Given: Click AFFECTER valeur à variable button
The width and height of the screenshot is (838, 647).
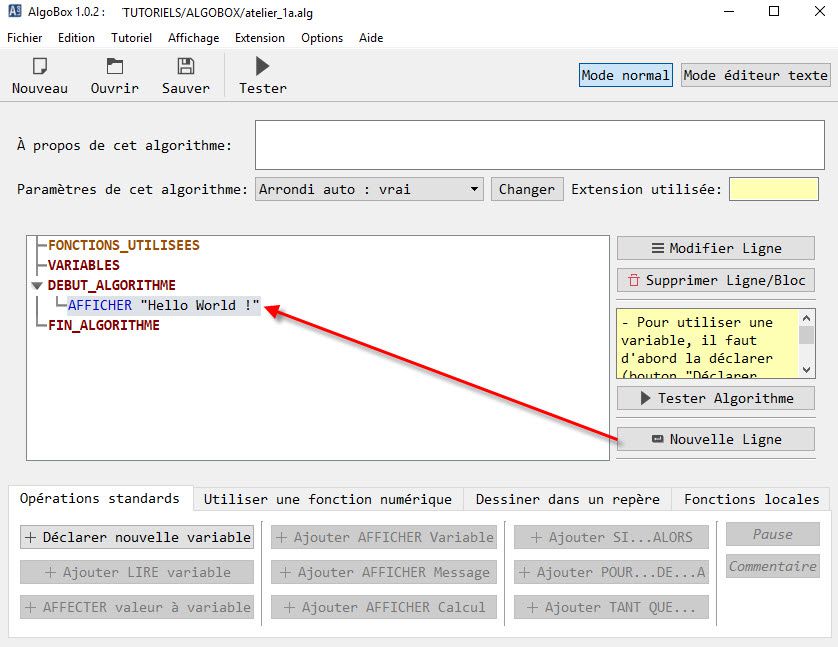Looking at the screenshot, I should click(137, 607).
